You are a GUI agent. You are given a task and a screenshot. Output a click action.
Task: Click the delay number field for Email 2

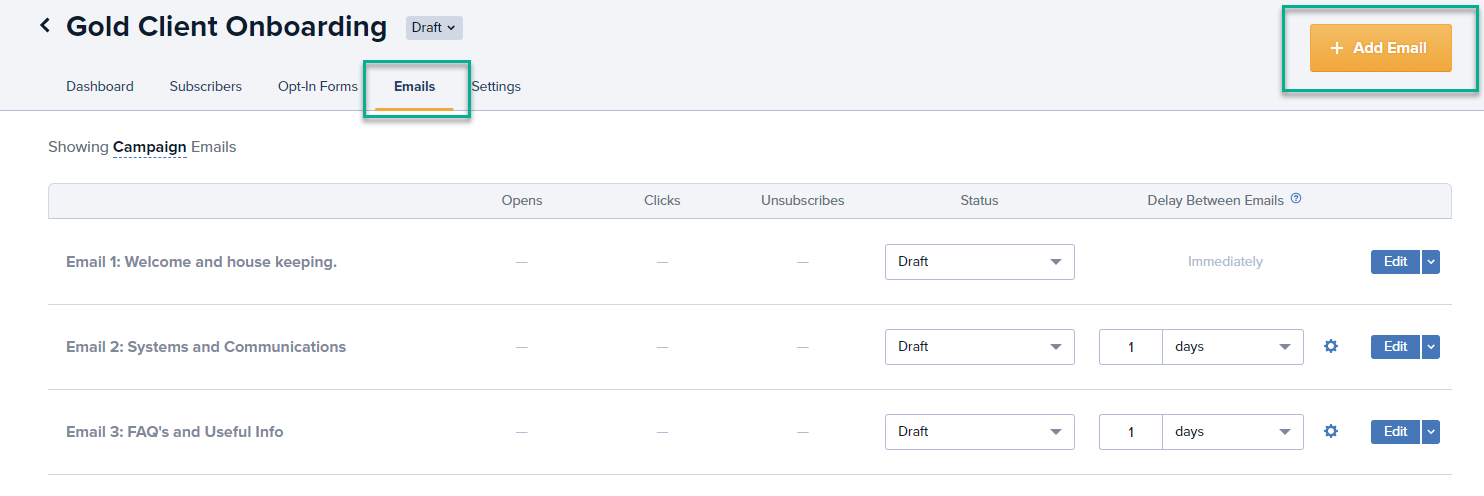[1131, 347]
